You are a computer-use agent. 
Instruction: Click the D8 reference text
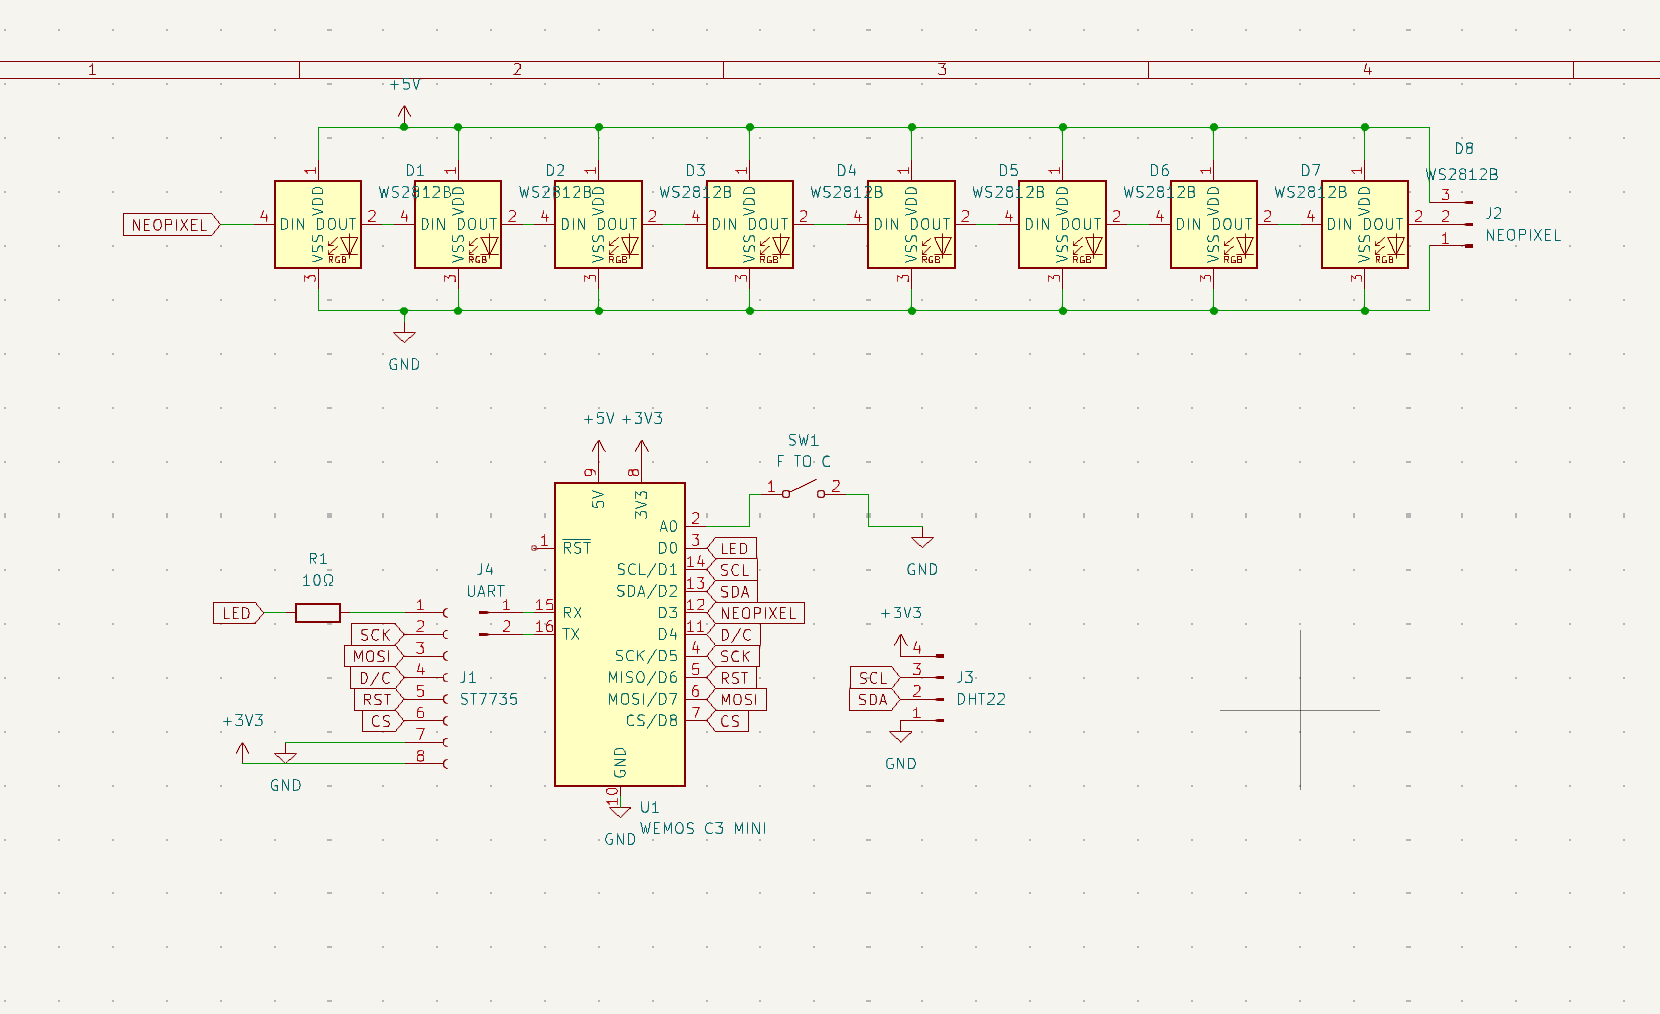click(x=1464, y=149)
